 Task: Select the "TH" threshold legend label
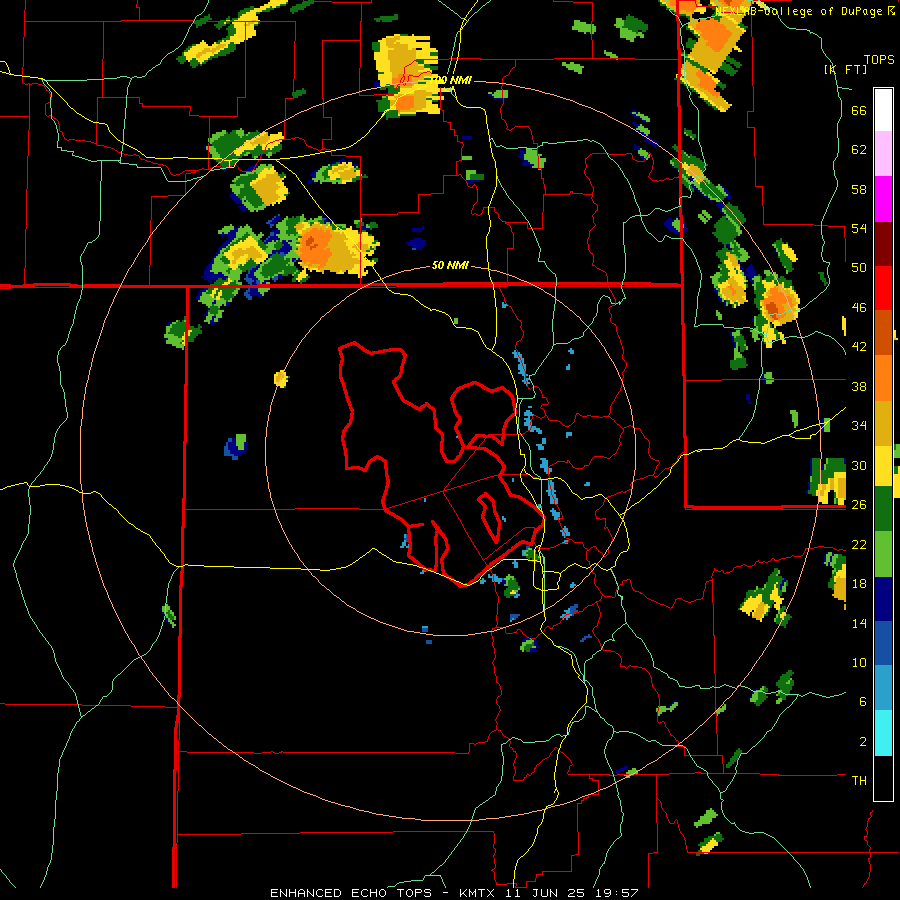[859, 781]
